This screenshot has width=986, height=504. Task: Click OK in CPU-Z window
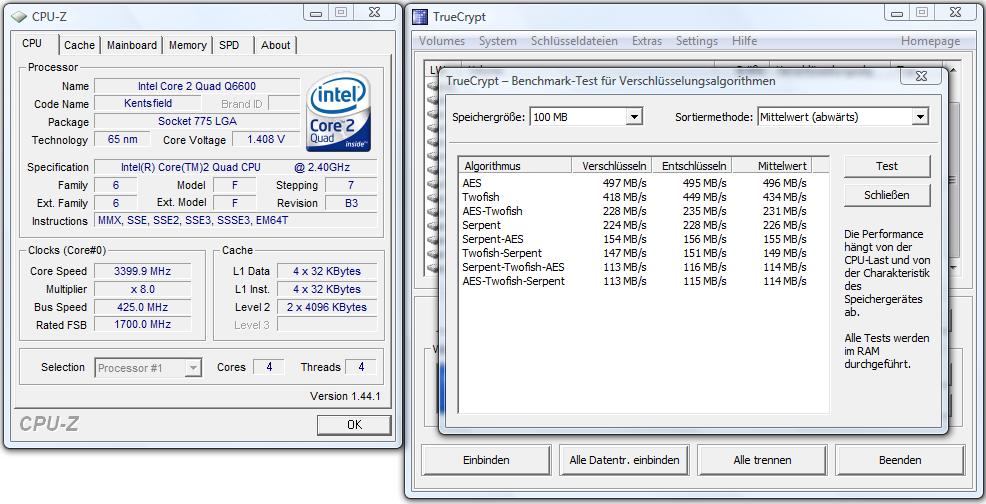[x=354, y=425]
